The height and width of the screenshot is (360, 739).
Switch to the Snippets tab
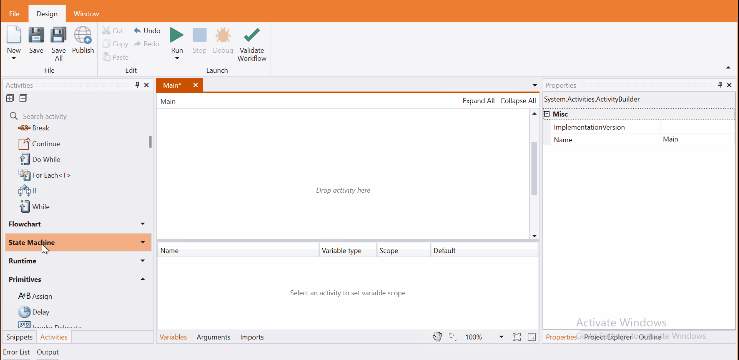point(19,337)
